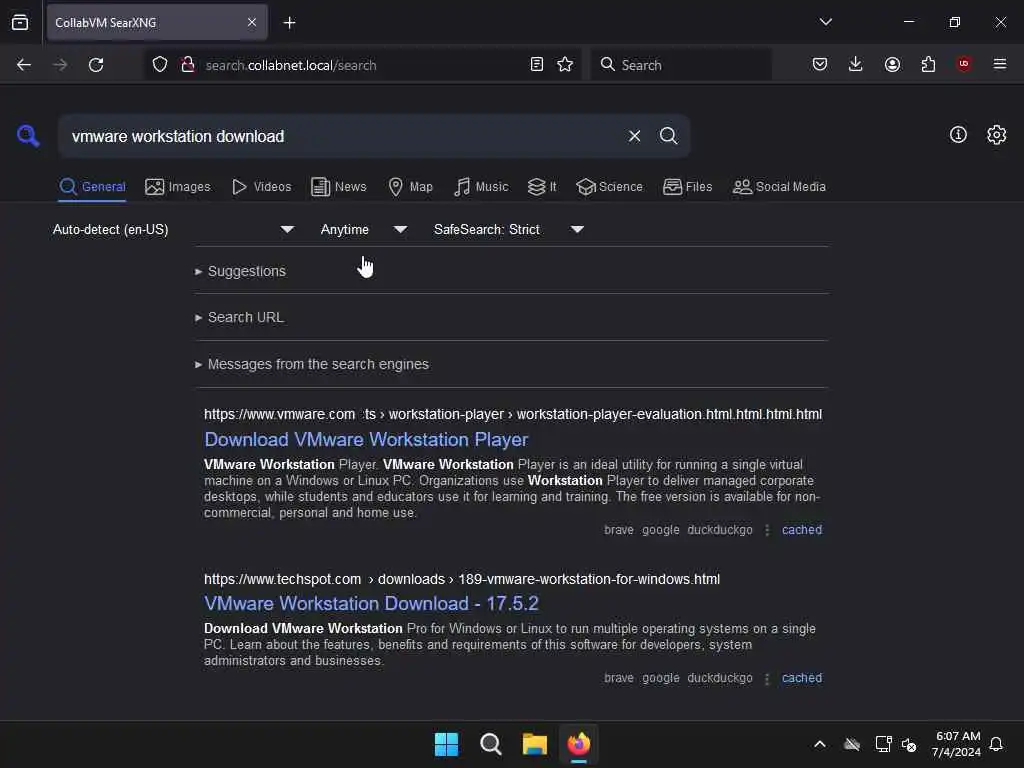The height and width of the screenshot is (768, 1024).
Task: Switch to the Music category tab
Action: (481, 187)
